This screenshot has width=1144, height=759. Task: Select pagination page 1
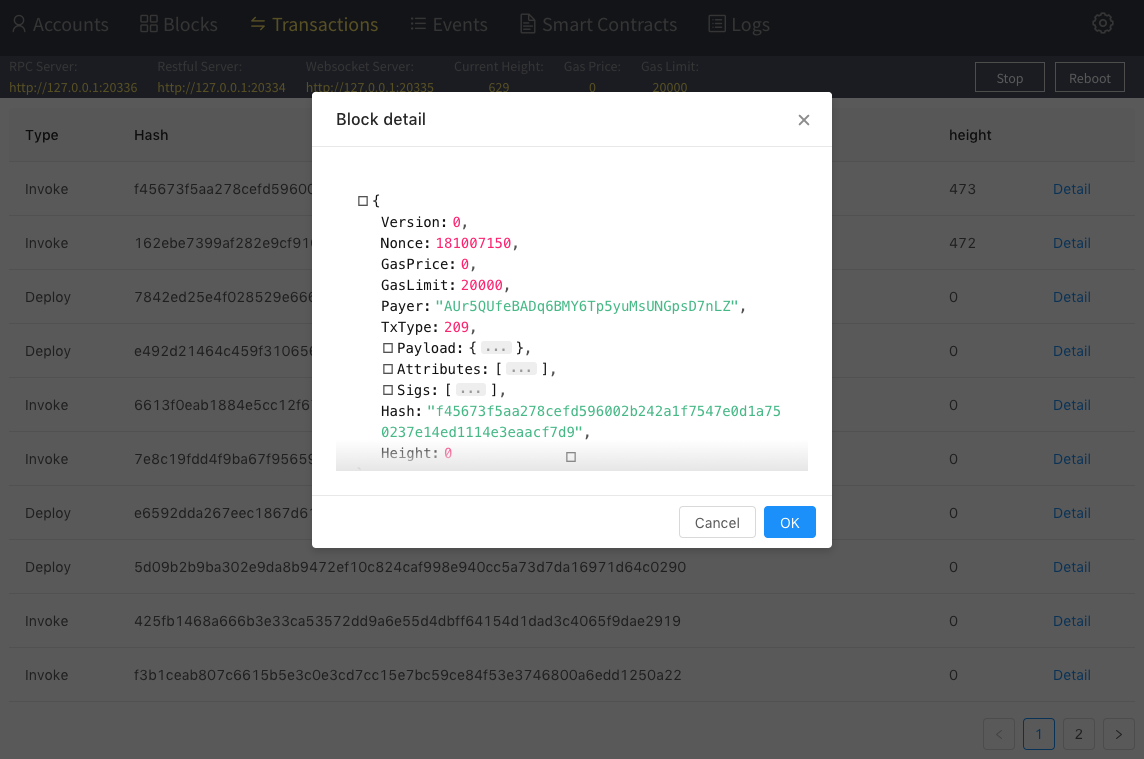tap(1039, 734)
